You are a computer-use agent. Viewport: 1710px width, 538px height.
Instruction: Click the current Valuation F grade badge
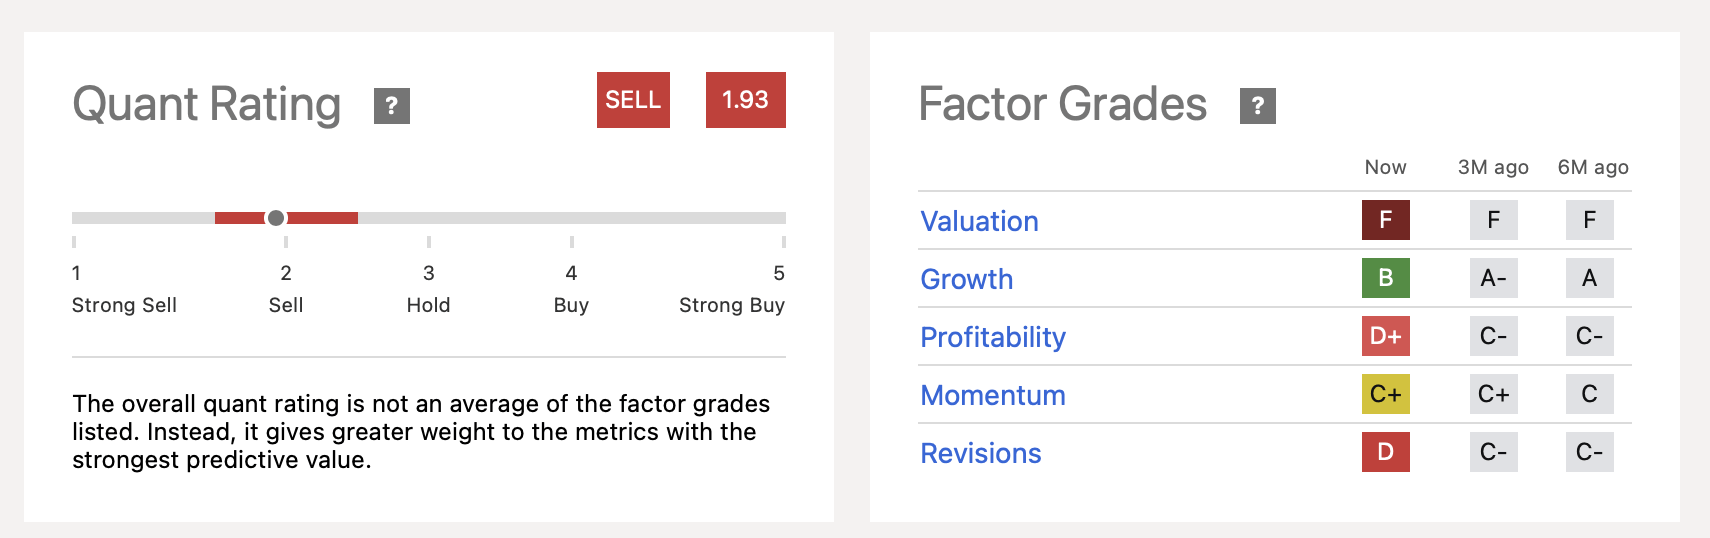click(1385, 220)
